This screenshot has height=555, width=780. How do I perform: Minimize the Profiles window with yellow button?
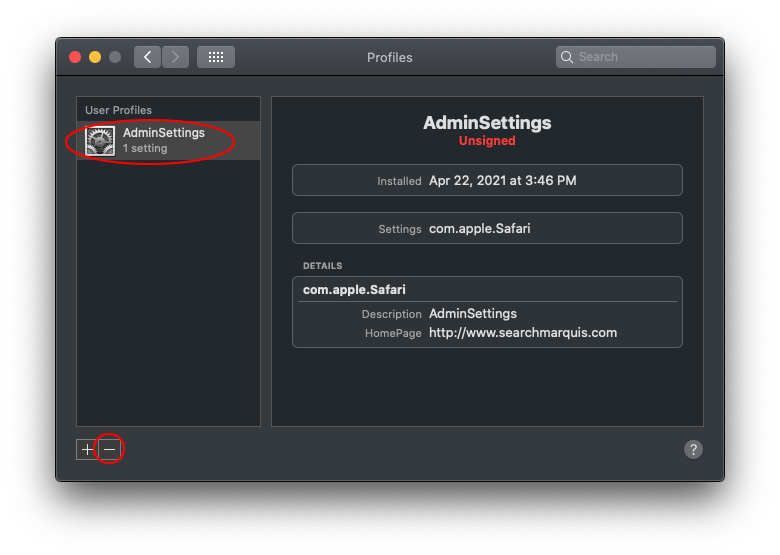pos(95,57)
